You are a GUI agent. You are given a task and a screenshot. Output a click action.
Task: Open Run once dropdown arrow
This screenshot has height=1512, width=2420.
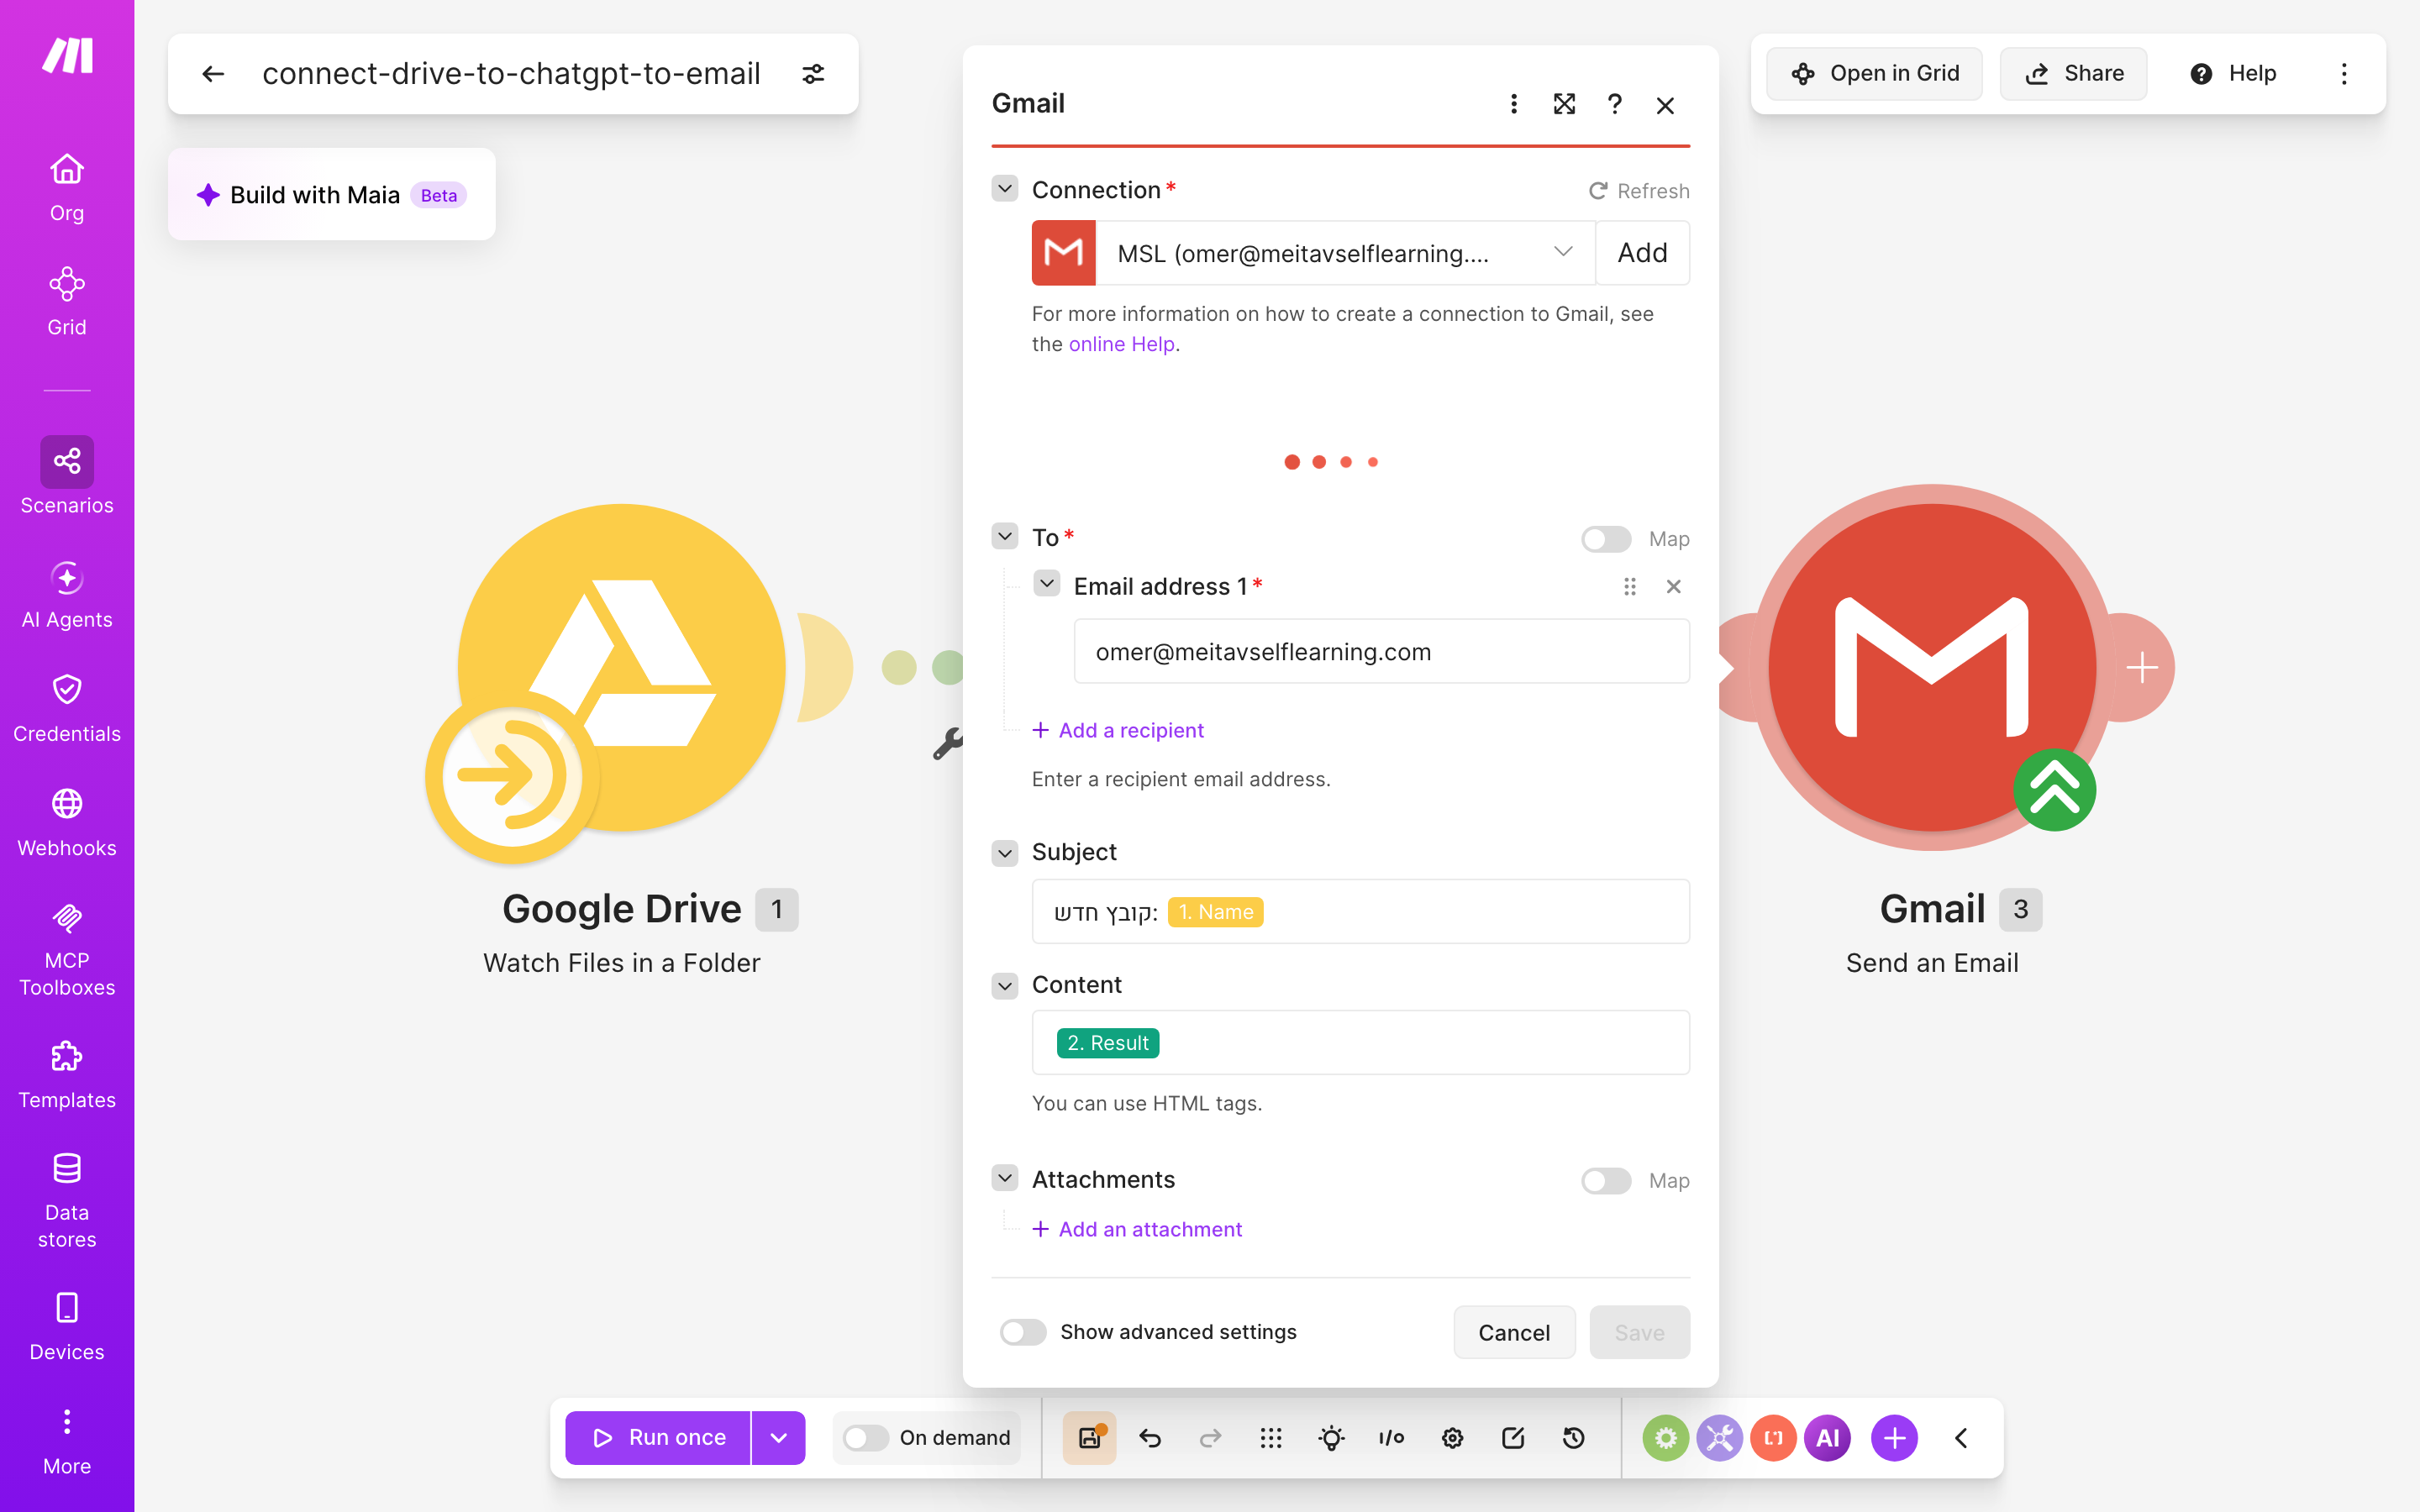[779, 1438]
